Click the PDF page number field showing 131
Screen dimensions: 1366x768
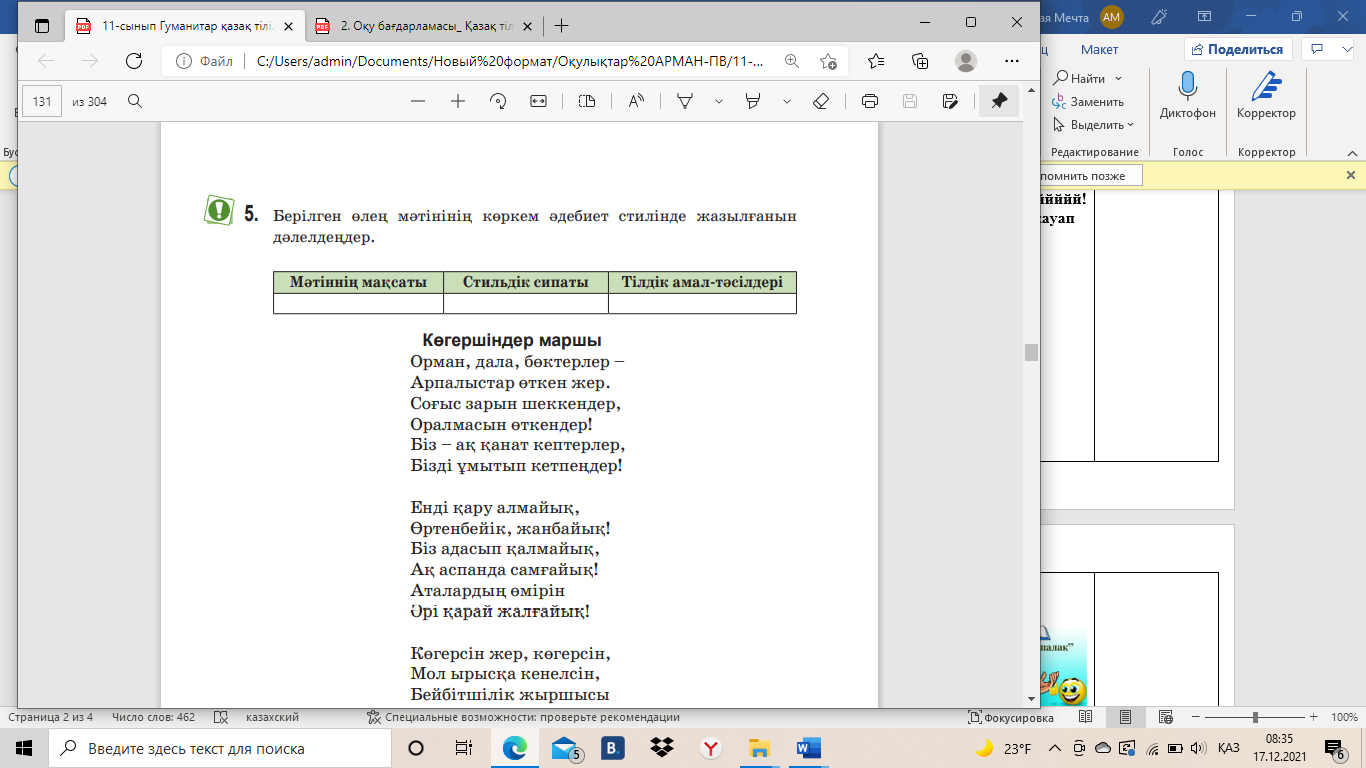(x=42, y=101)
